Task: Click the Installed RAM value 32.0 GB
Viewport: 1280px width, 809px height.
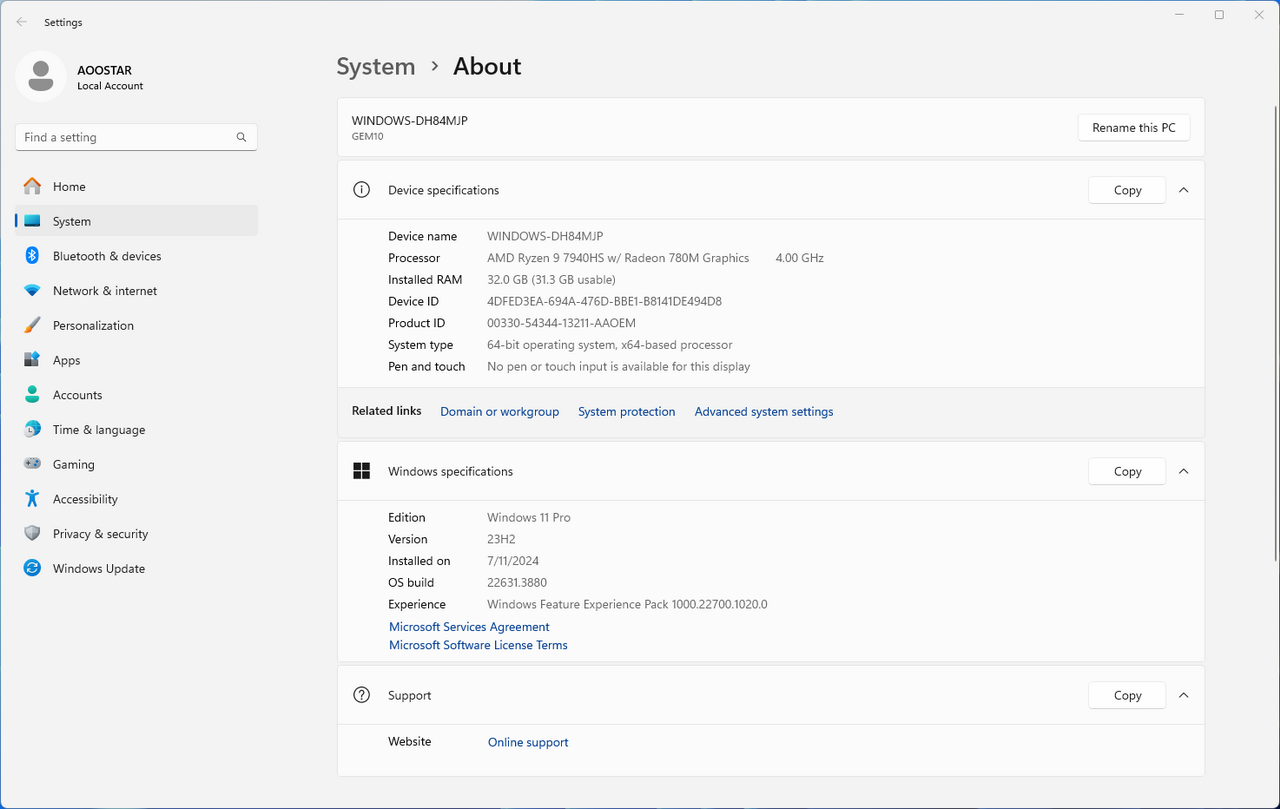Action: (x=551, y=280)
